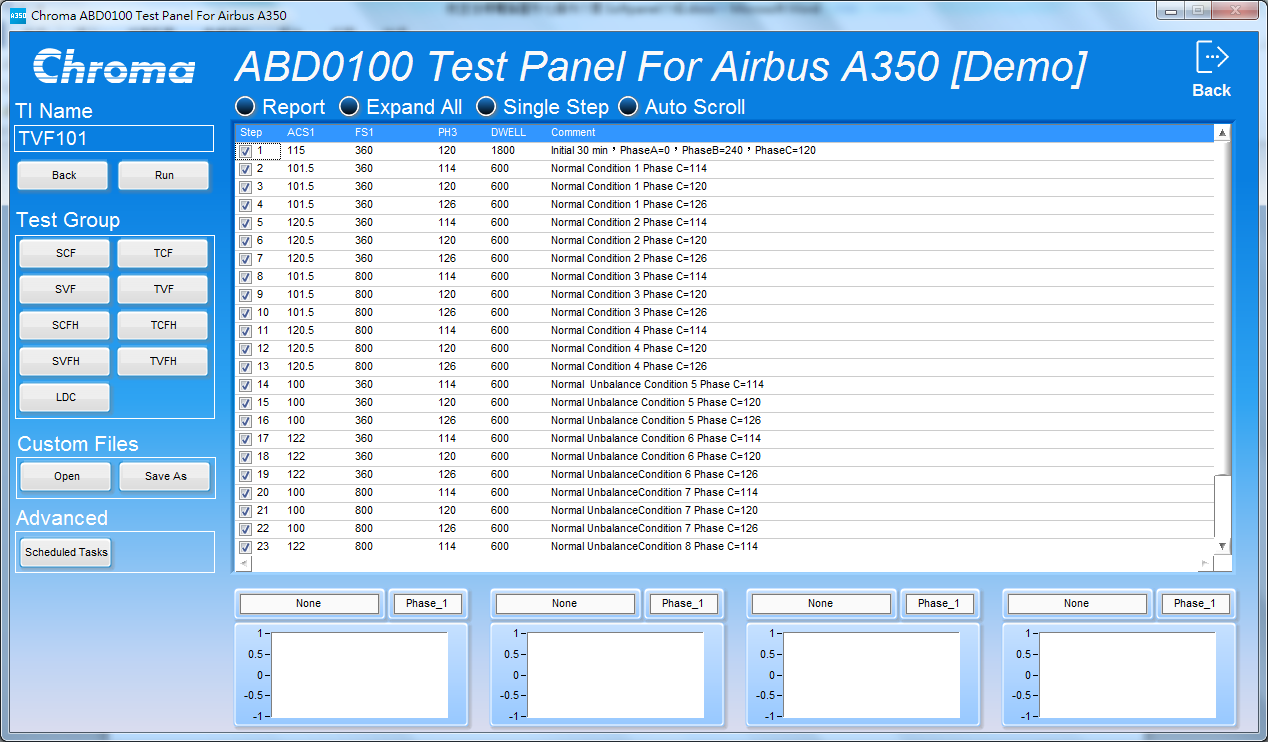The width and height of the screenshot is (1268, 742).
Task: Click the DWELL column header
Action: (x=508, y=132)
